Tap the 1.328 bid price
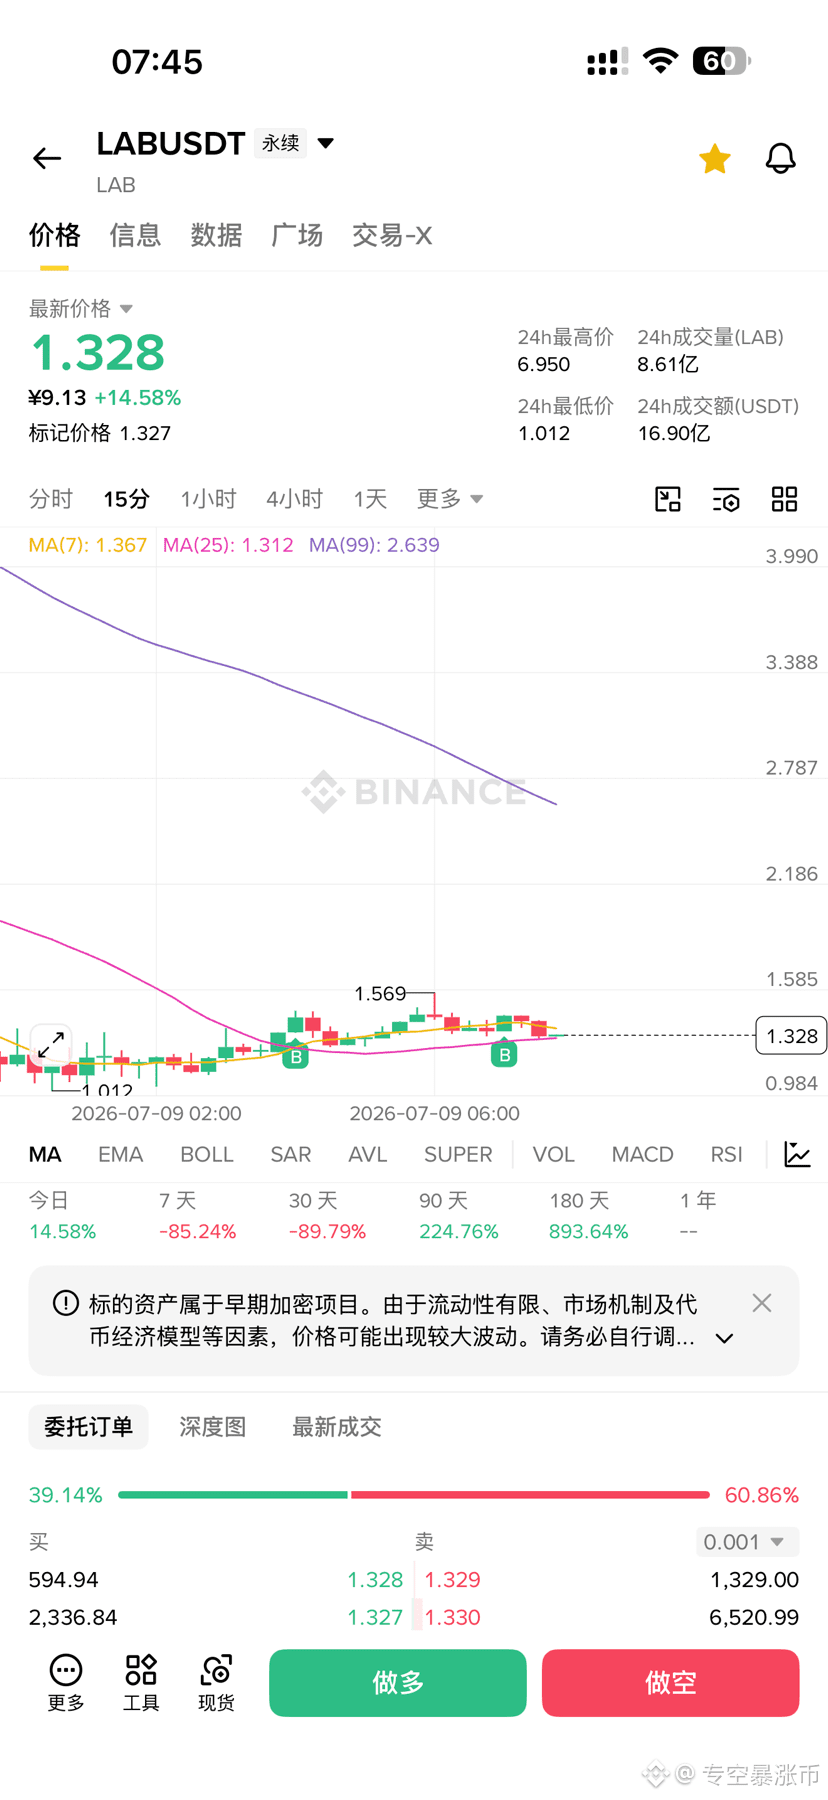The image size is (828, 1800). 375,1580
